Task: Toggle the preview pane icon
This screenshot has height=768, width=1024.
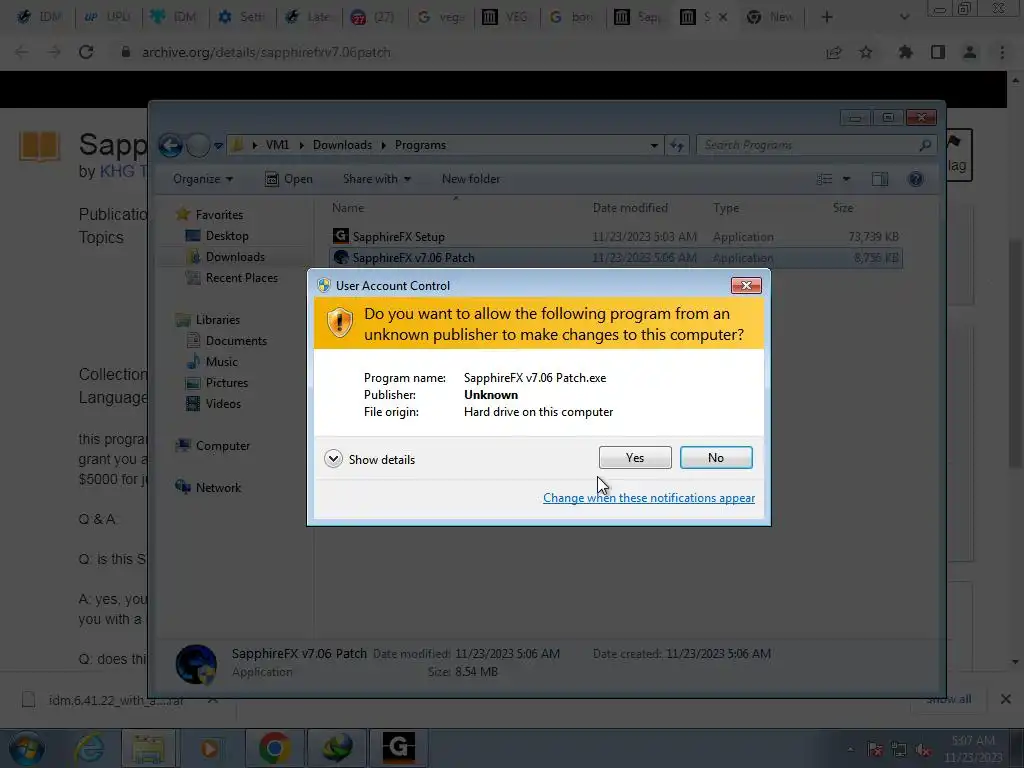Action: click(880, 179)
